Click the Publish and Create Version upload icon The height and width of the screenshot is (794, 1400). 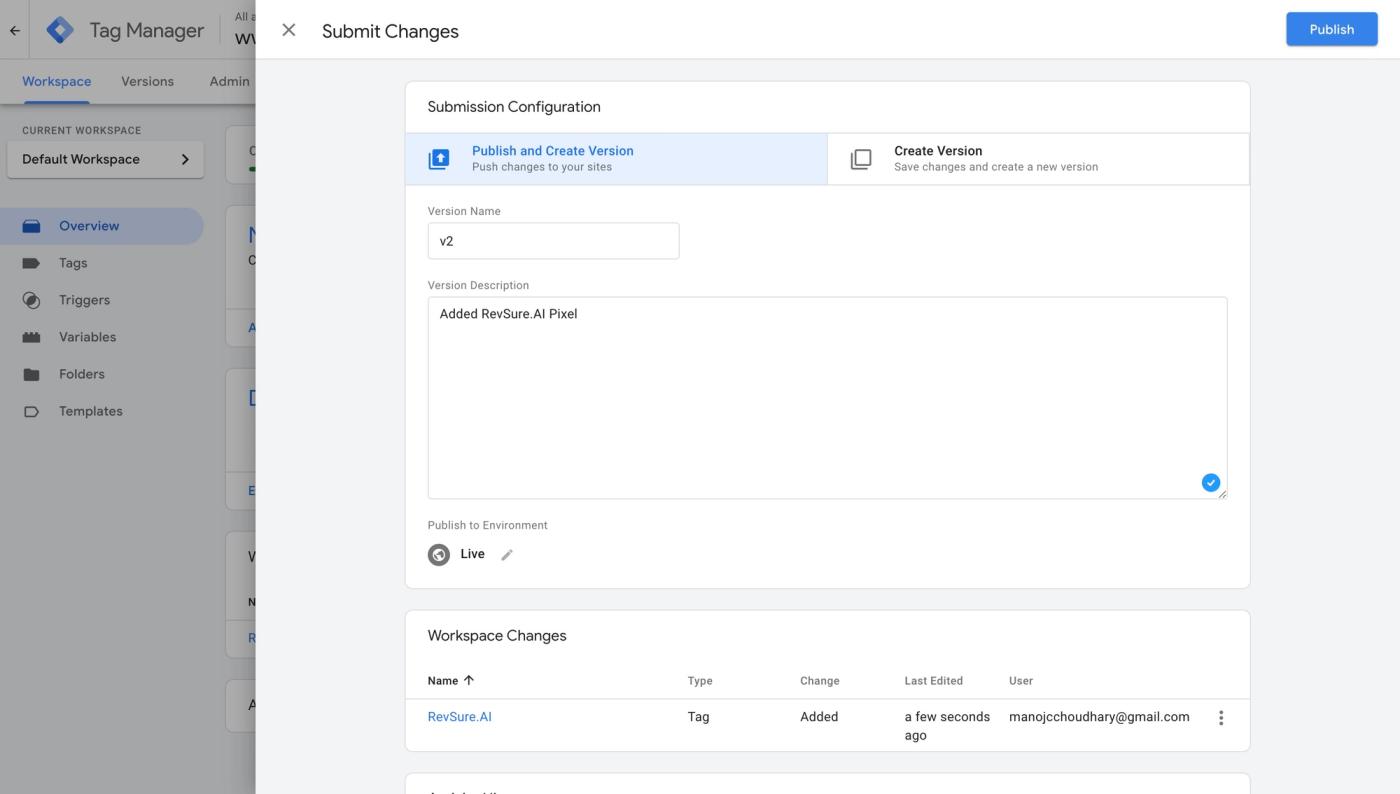439,159
